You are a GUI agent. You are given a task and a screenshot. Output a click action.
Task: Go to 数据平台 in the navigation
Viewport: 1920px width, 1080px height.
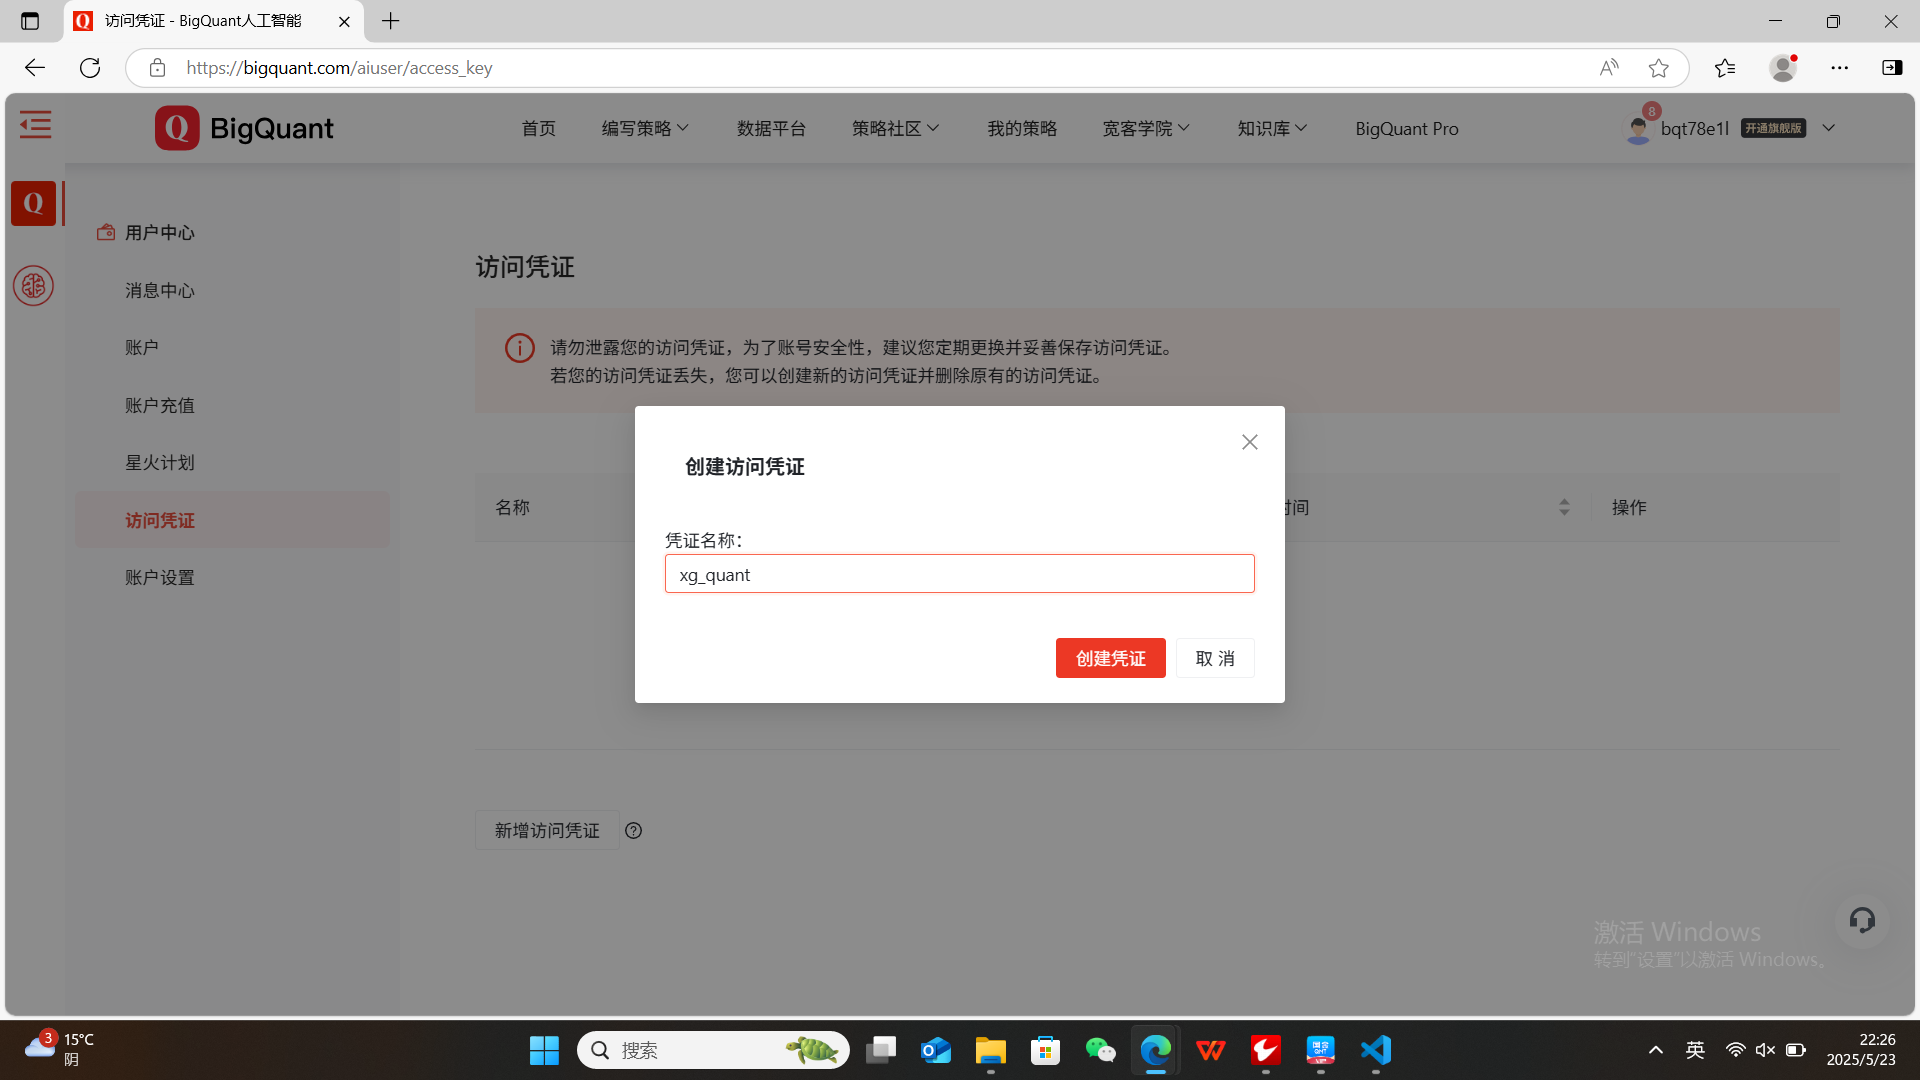771,128
